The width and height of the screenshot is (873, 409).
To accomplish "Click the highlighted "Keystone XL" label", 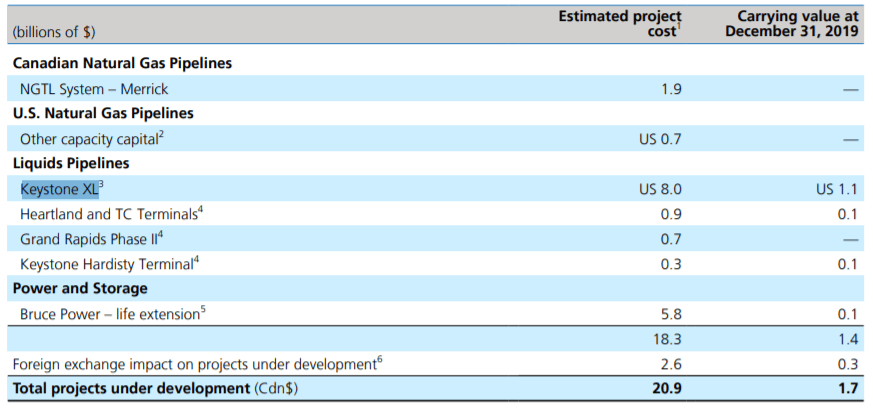I will coord(61,189).
